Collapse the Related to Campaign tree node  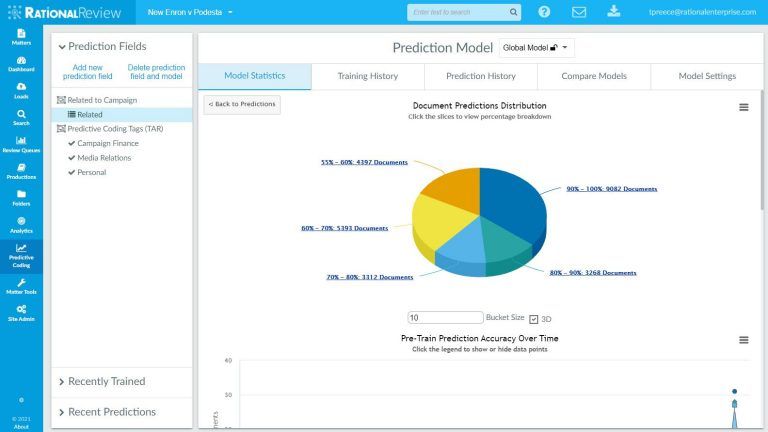coord(61,100)
